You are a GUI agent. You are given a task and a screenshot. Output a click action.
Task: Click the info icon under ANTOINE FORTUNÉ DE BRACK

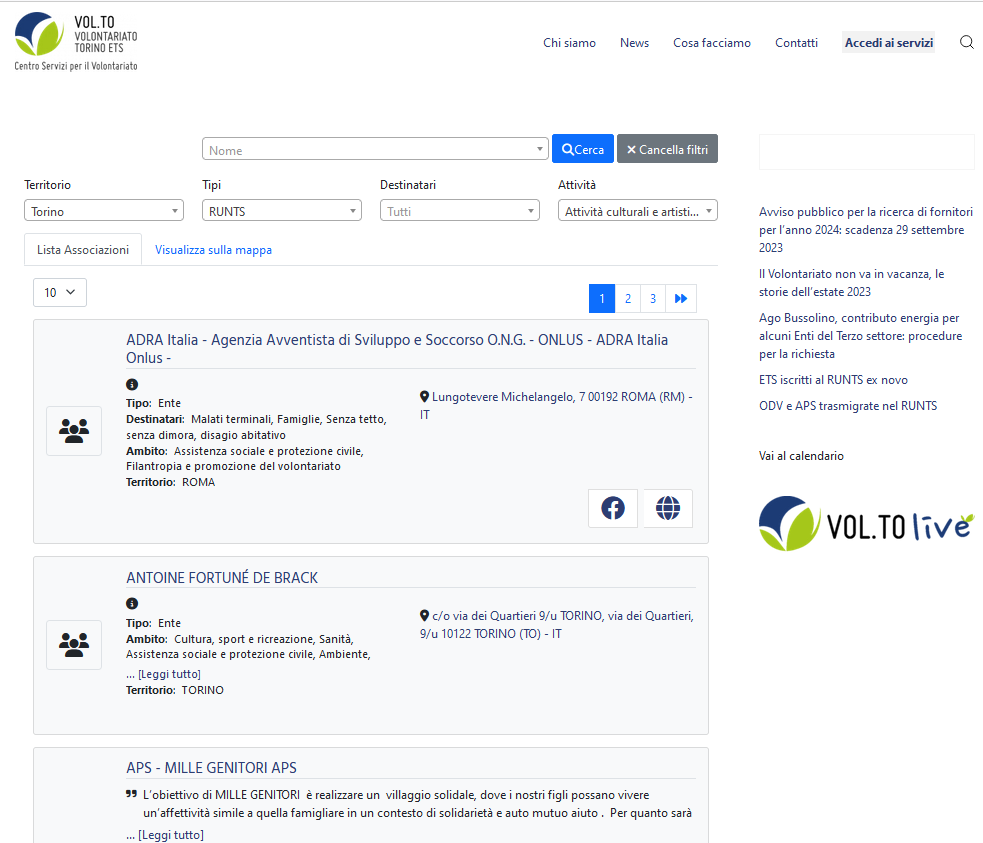tap(132, 603)
